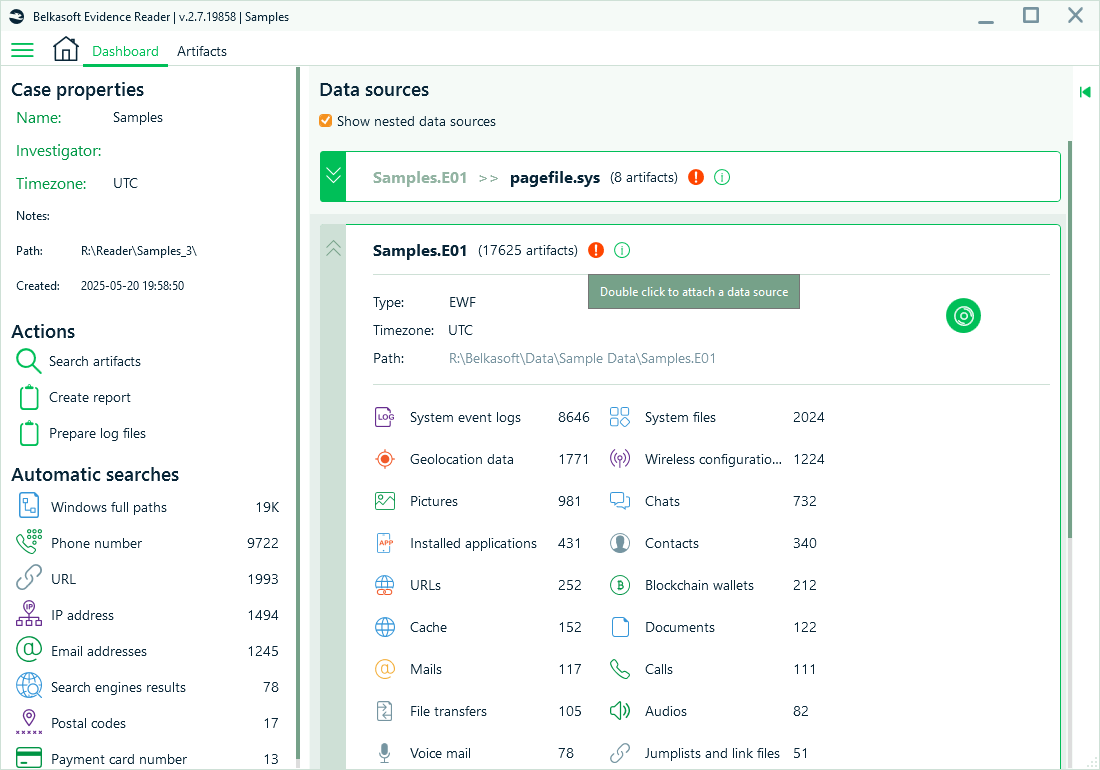Click the Blockchain wallets bitcoin icon
The height and width of the screenshot is (770, 1100).
pos(619,585)
